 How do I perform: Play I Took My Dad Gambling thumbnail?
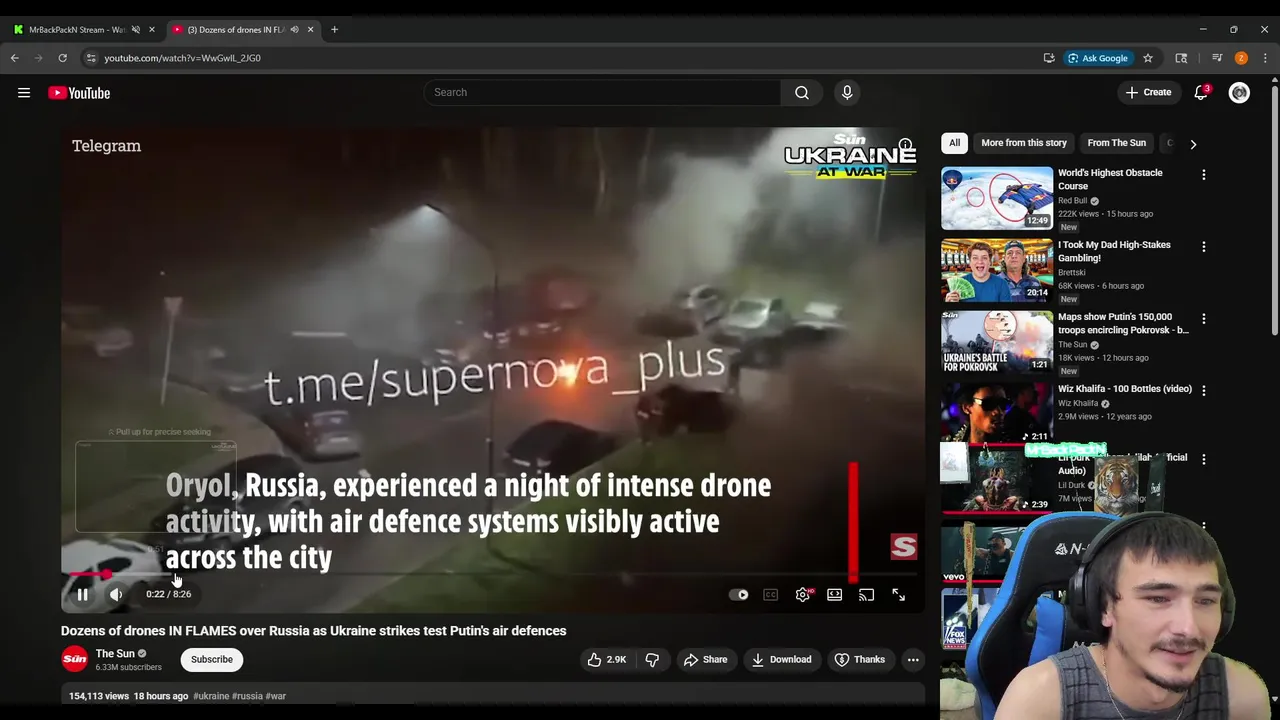[997, 270]
